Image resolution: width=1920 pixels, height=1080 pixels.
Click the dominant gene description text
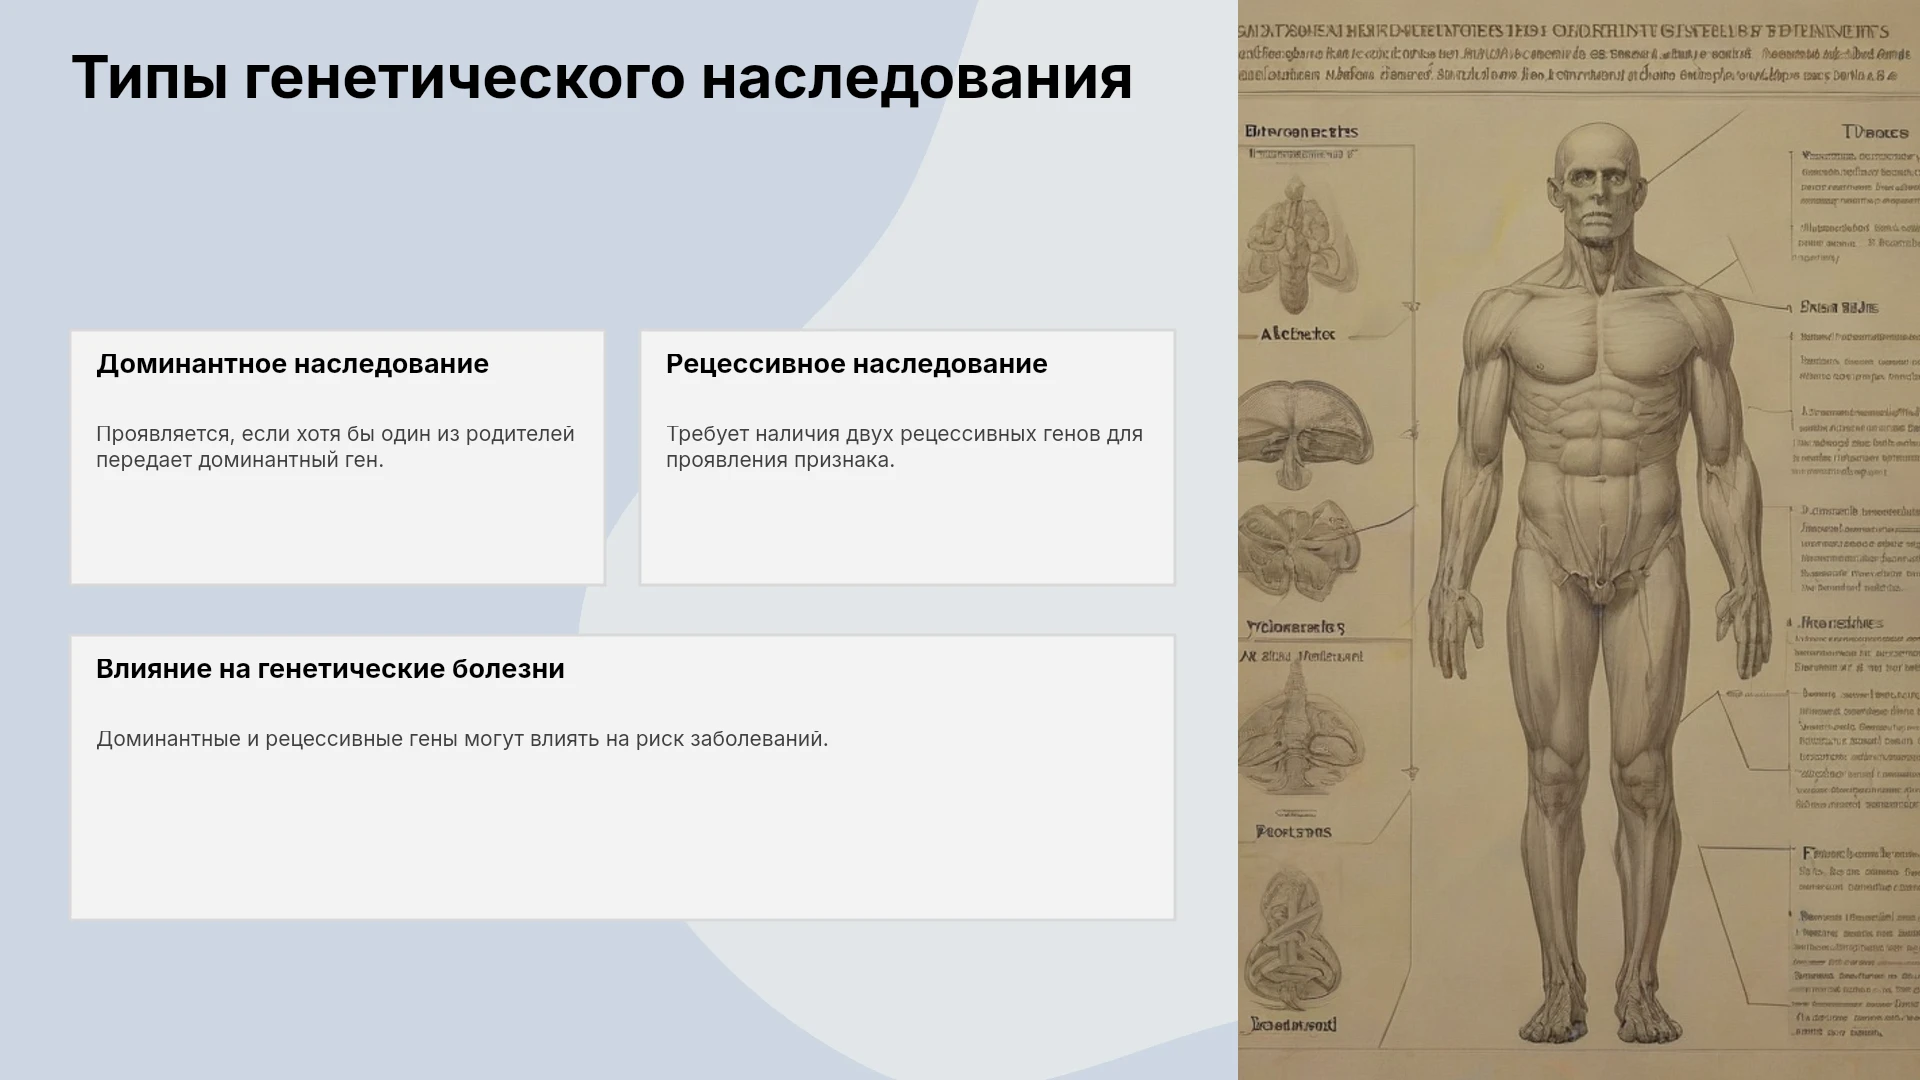click(x=335, y=447)
